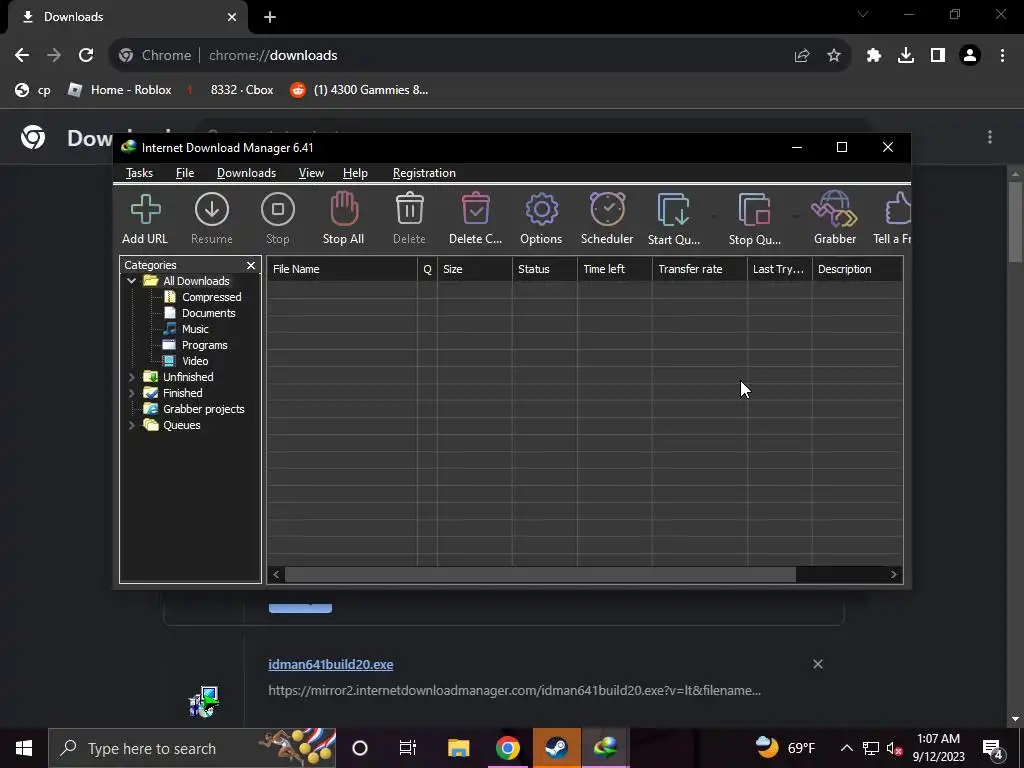
Task: Click the horizontal scrollbar right arrow
Action: [x=894, y=575]
